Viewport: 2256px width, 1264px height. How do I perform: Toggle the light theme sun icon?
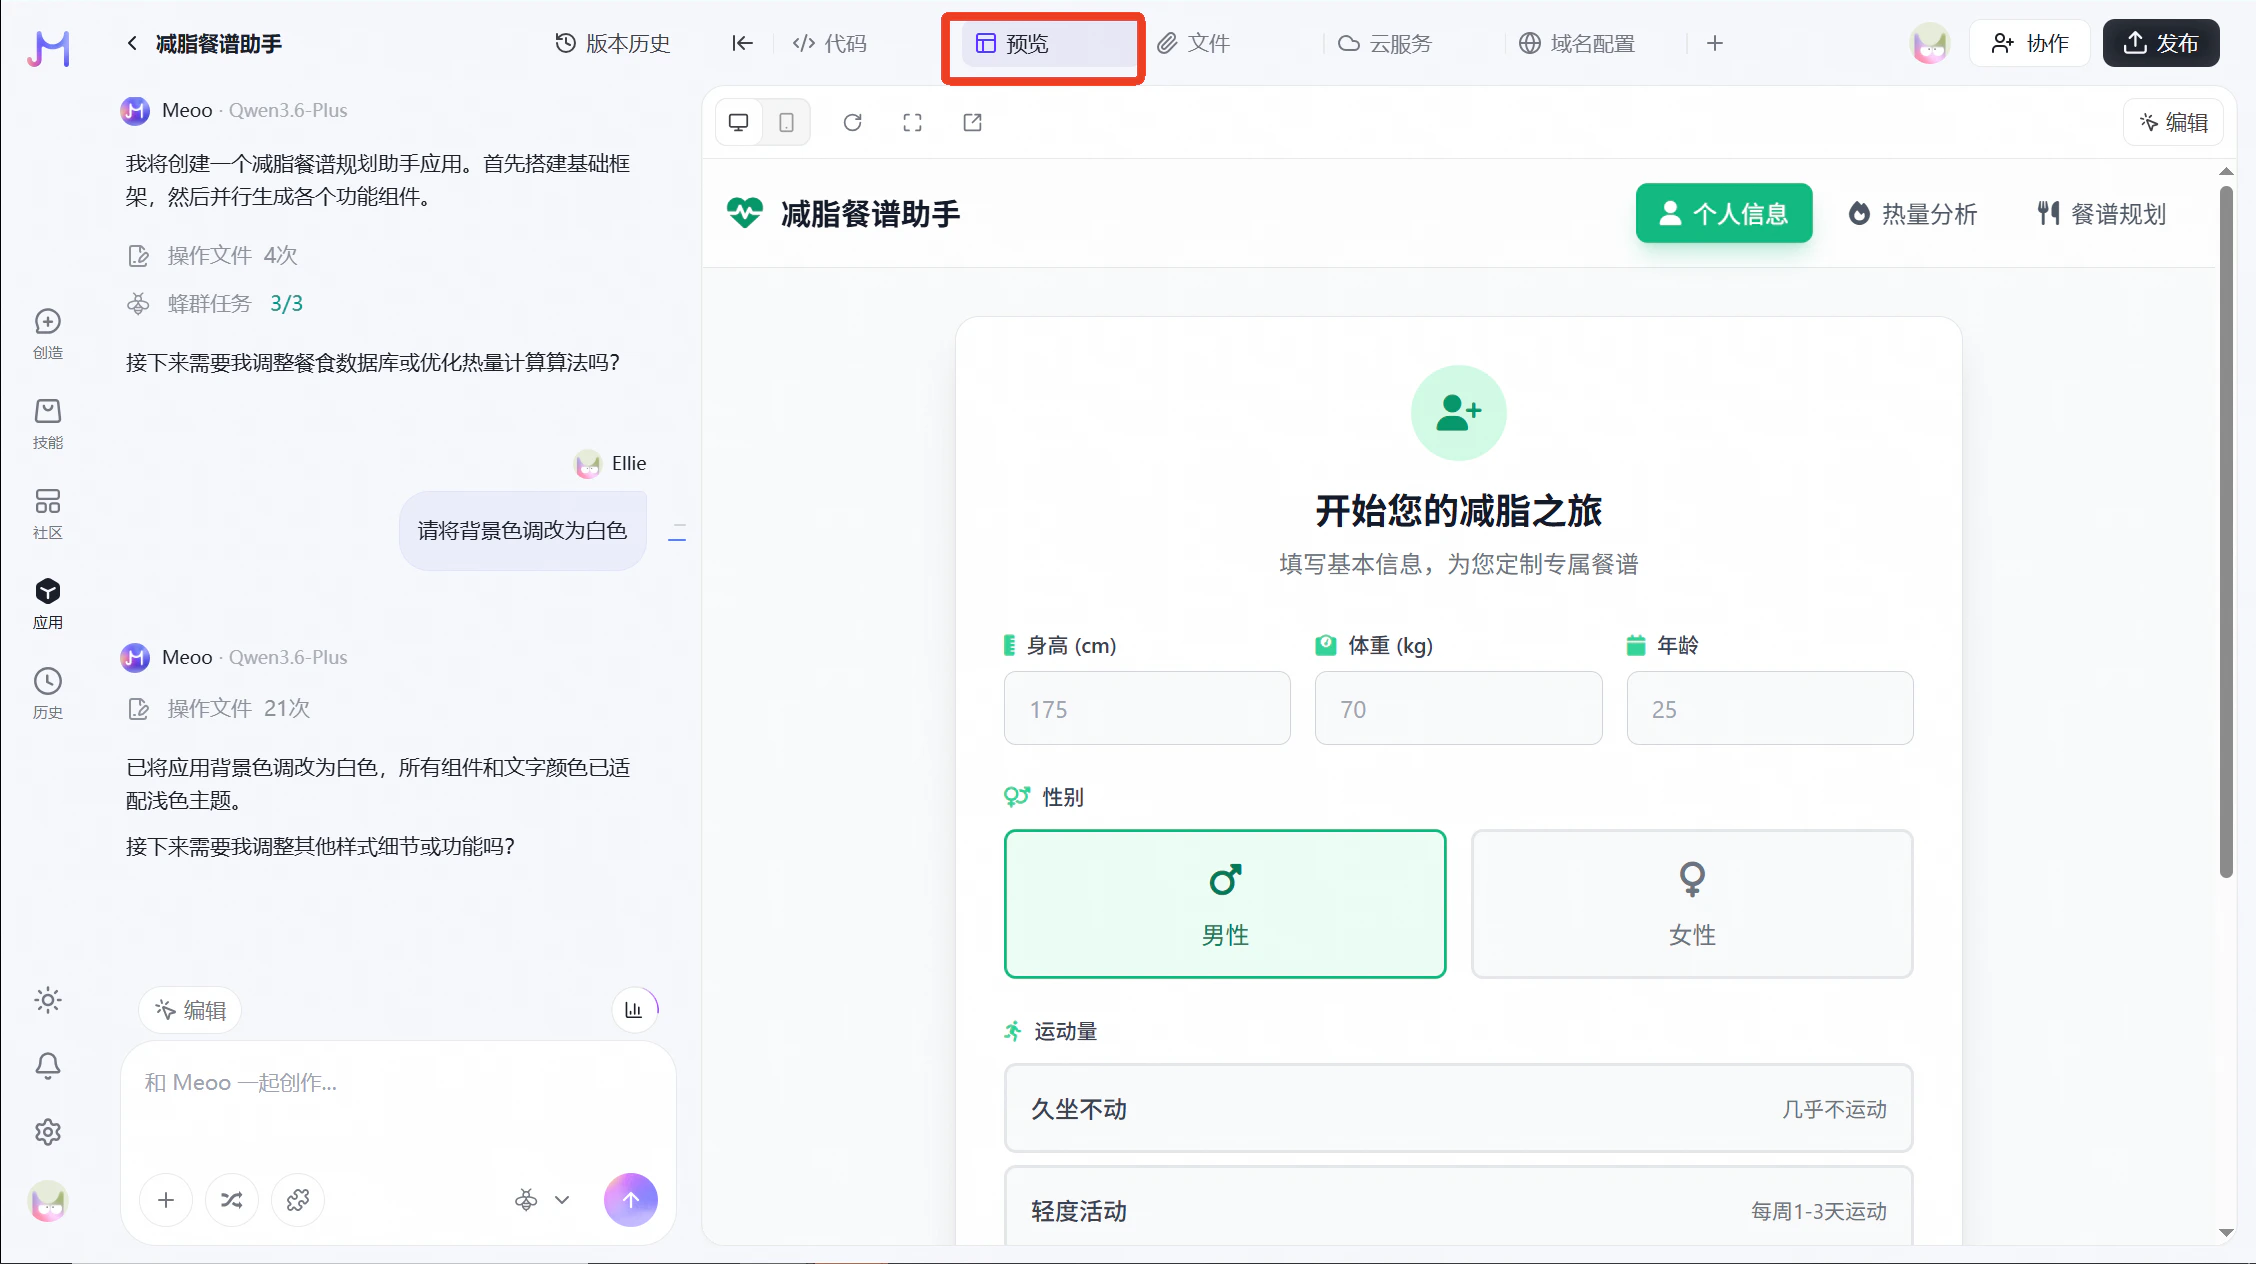pos(48,1000)
